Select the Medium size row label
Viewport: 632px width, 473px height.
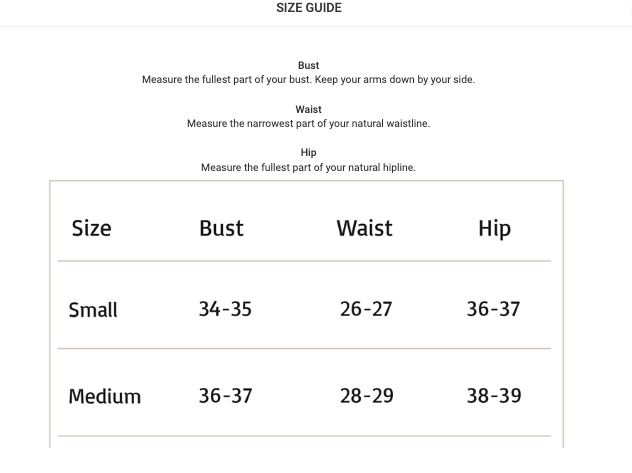click(x=105, y=396)
